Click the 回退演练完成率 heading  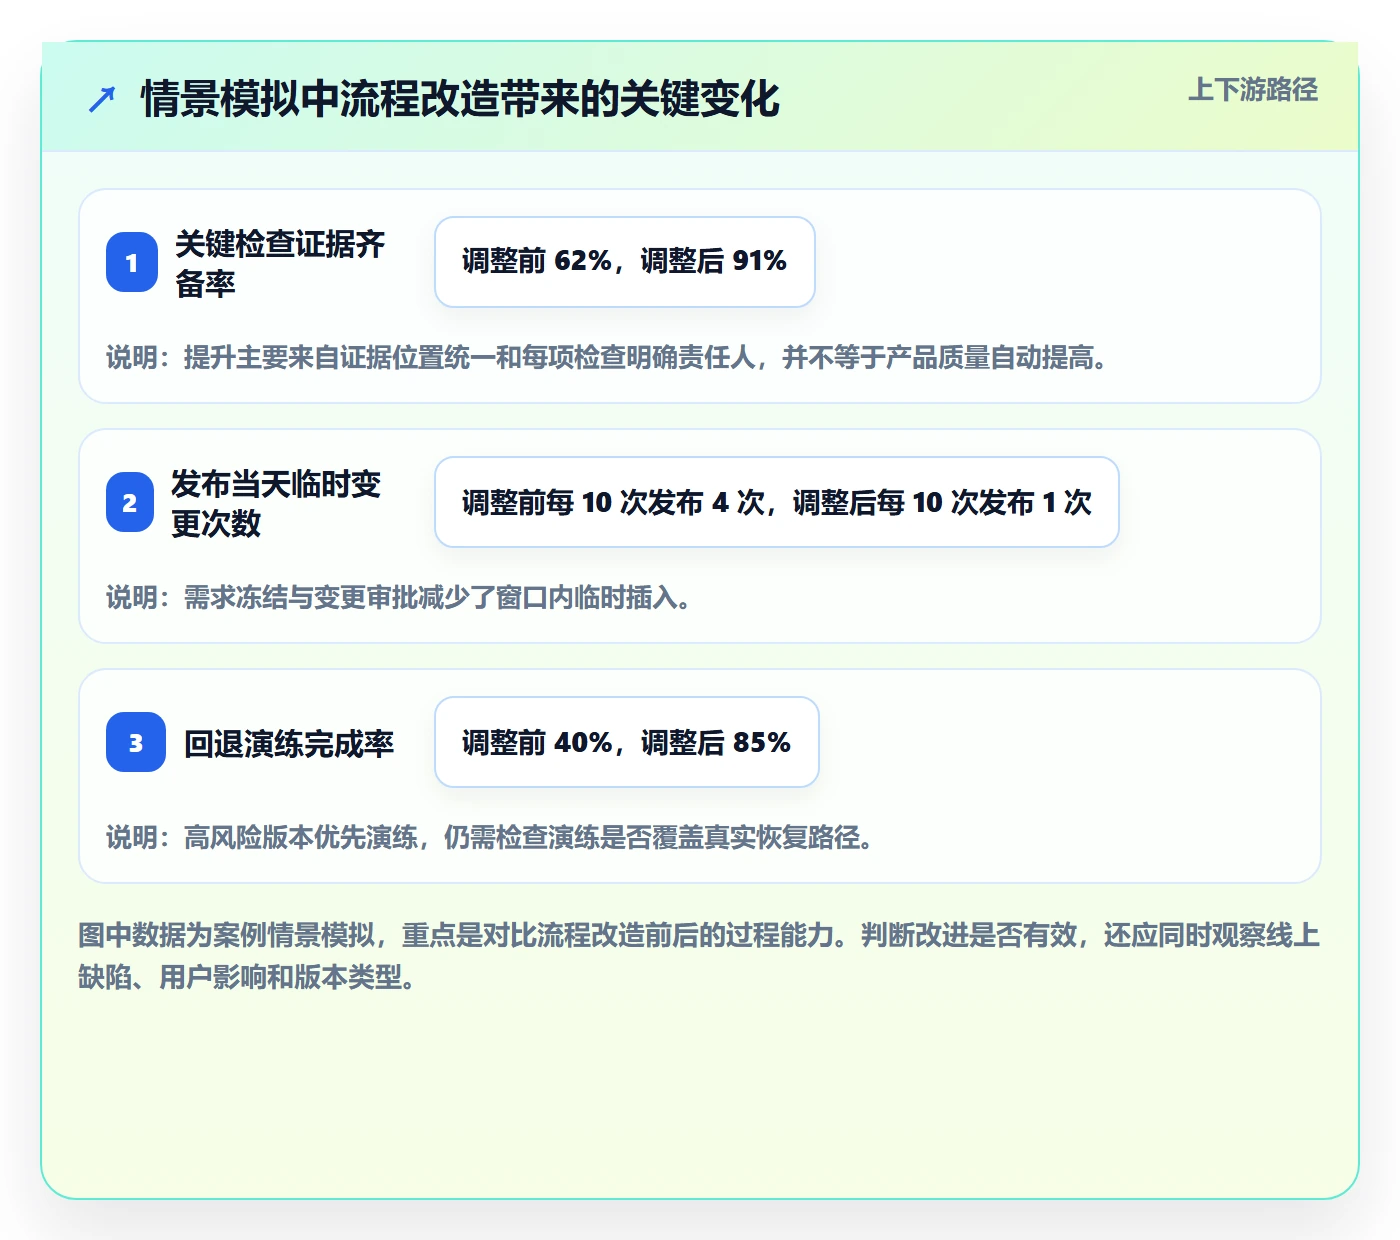pos(289,743)
